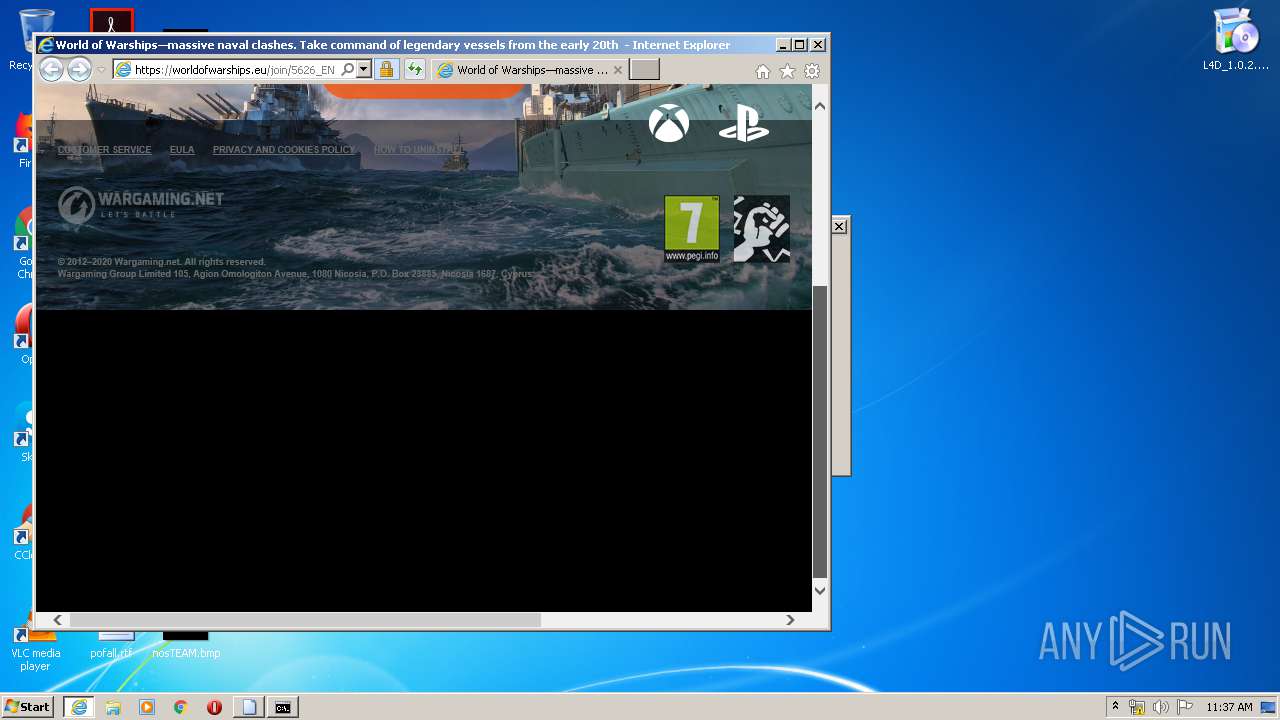Close the World of Warships tab
The height and width of the screenshot is (720, 1280).
point(618,70)
